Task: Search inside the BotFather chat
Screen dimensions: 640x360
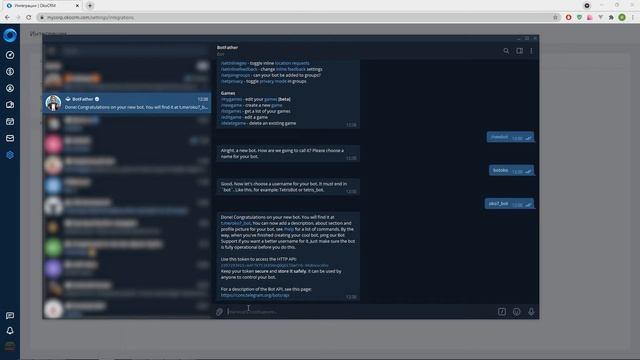Action: click(x=506, y=51)
